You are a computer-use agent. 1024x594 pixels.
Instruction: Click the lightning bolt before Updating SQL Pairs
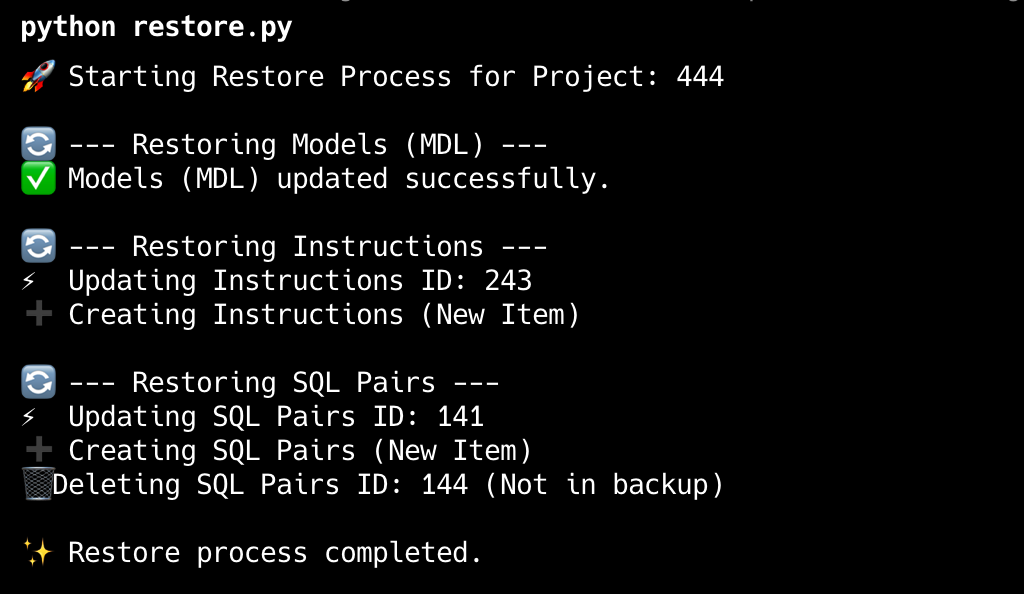tap(29, 417)
